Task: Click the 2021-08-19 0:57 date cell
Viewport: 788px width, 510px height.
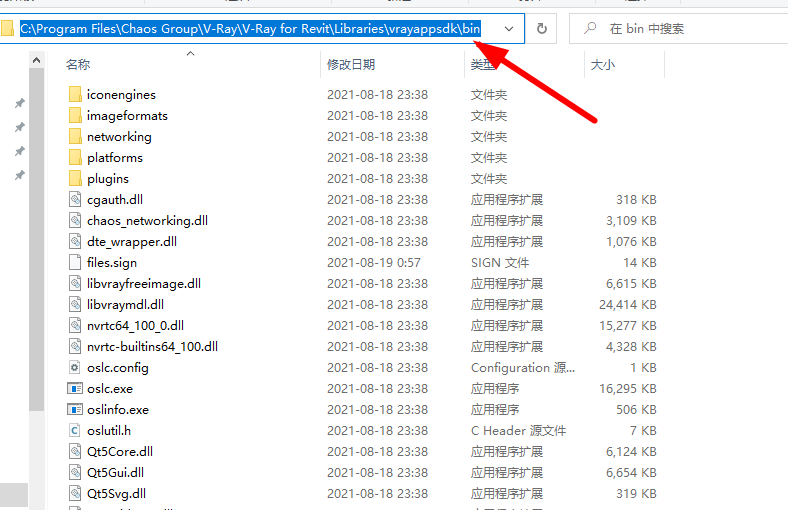Action: pyautogui.click(x=373, y=263)
